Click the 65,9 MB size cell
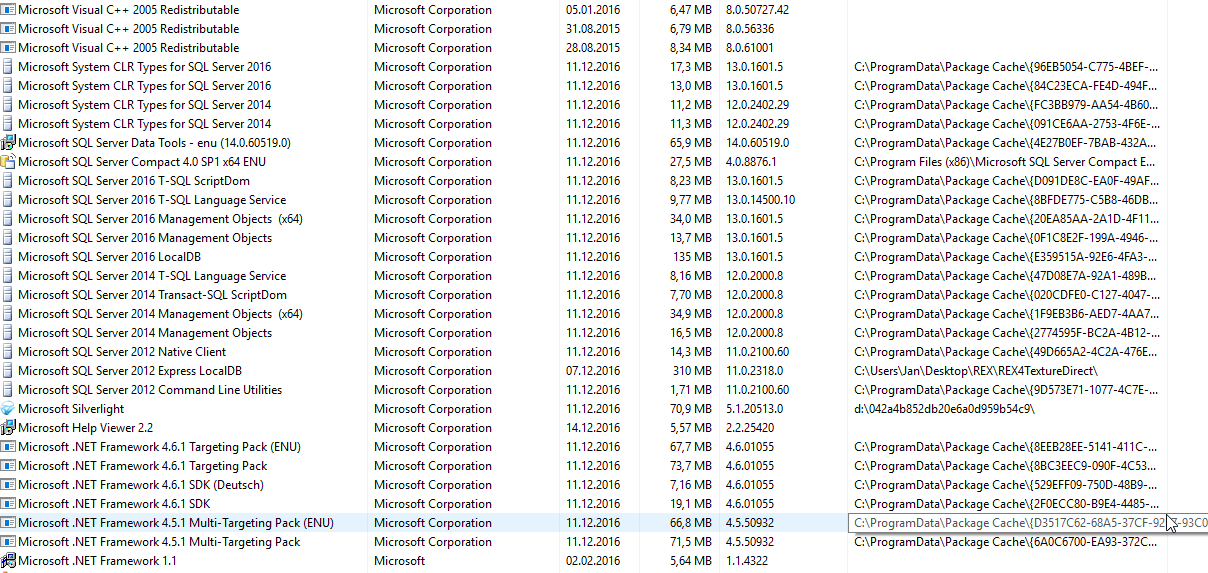Viewport: 1208px width, 573px height. point(690,143)
